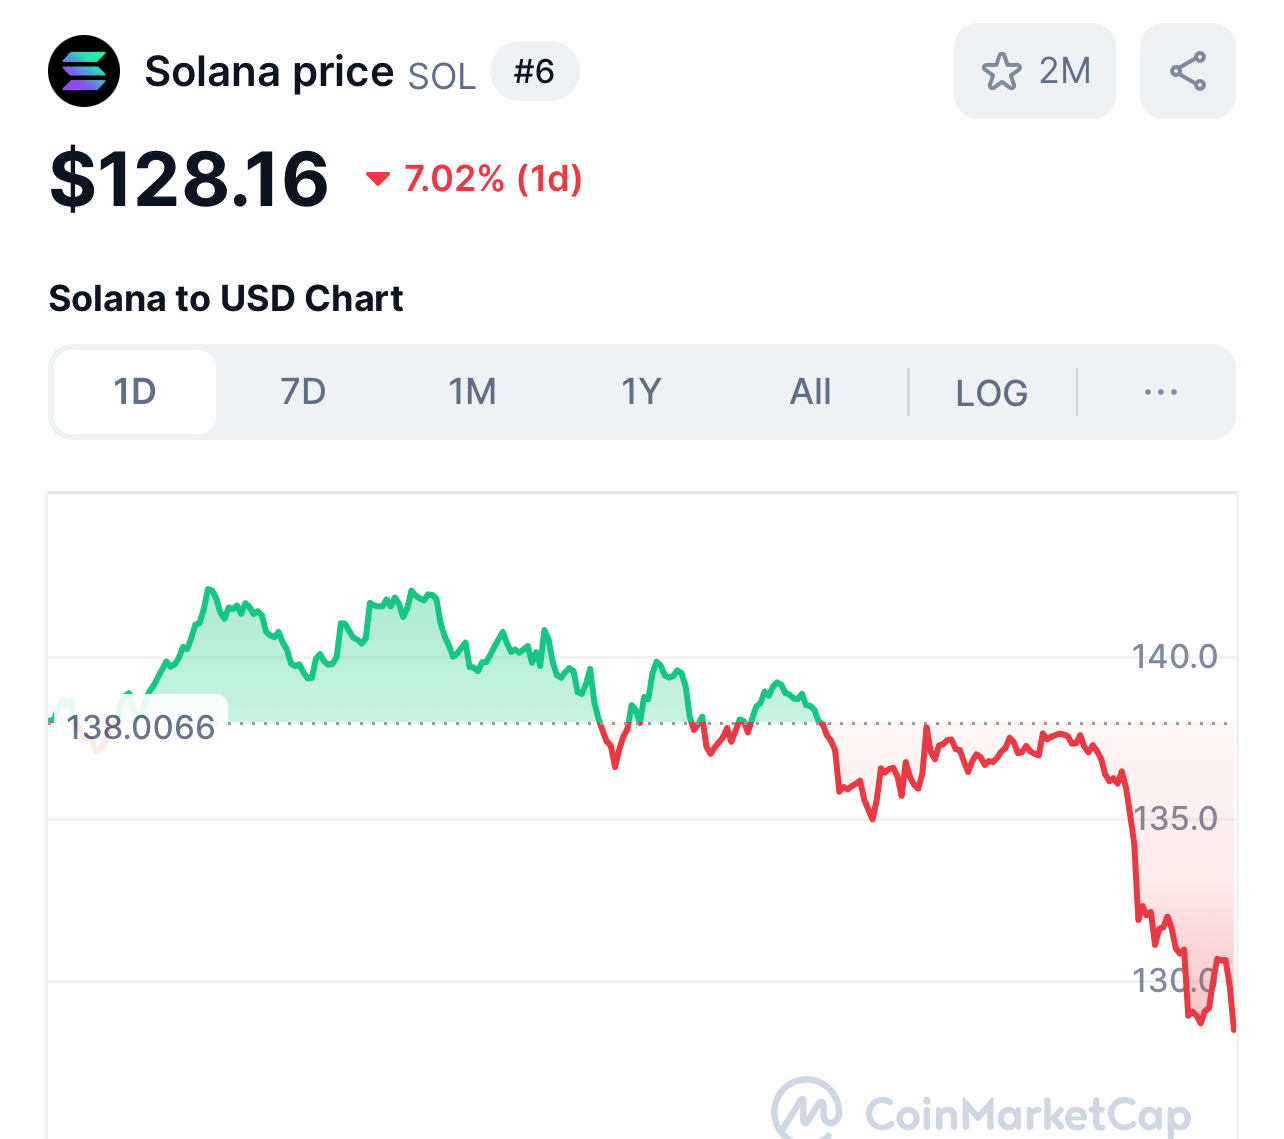The height and width of the screenshot is (1139, 1284).
Task: Toggle the LOG scale option
Action: point(991,393)
